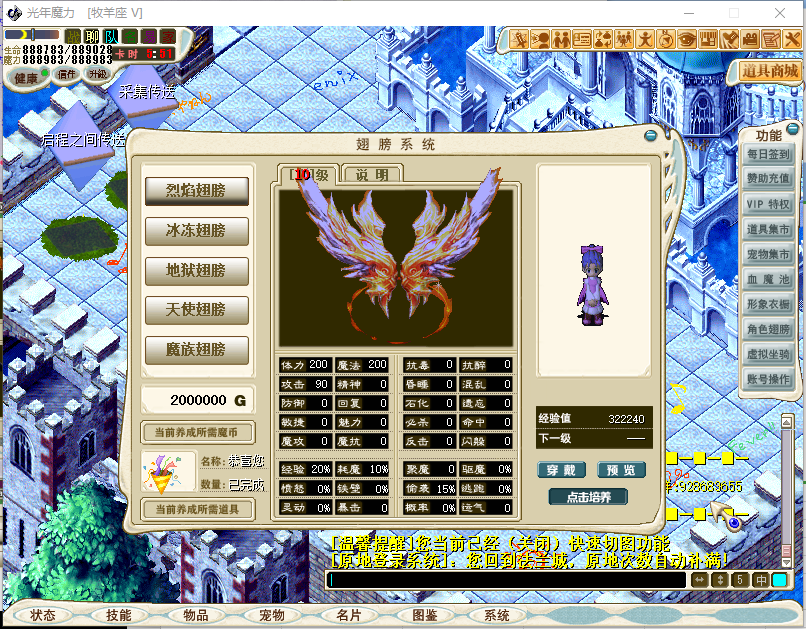The height and width of the screenshot is (629, 806).
Task: Open 虚拟坐骑 virtual mount
Action: click(x=768, y=354)
